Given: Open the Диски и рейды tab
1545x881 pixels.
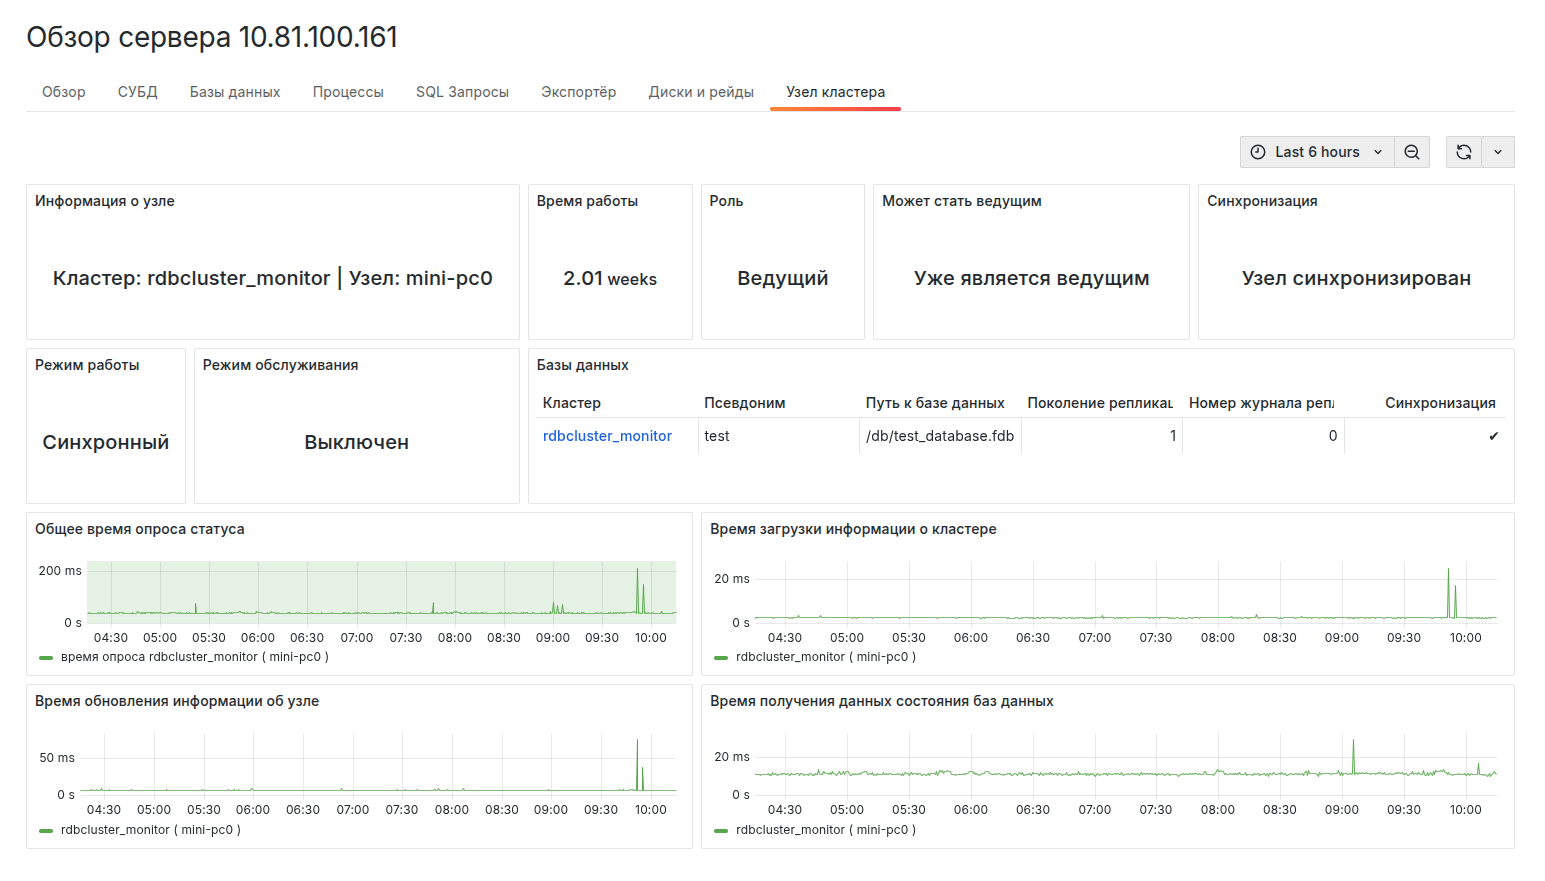Looking at the screenshot, I should [701, 92].
